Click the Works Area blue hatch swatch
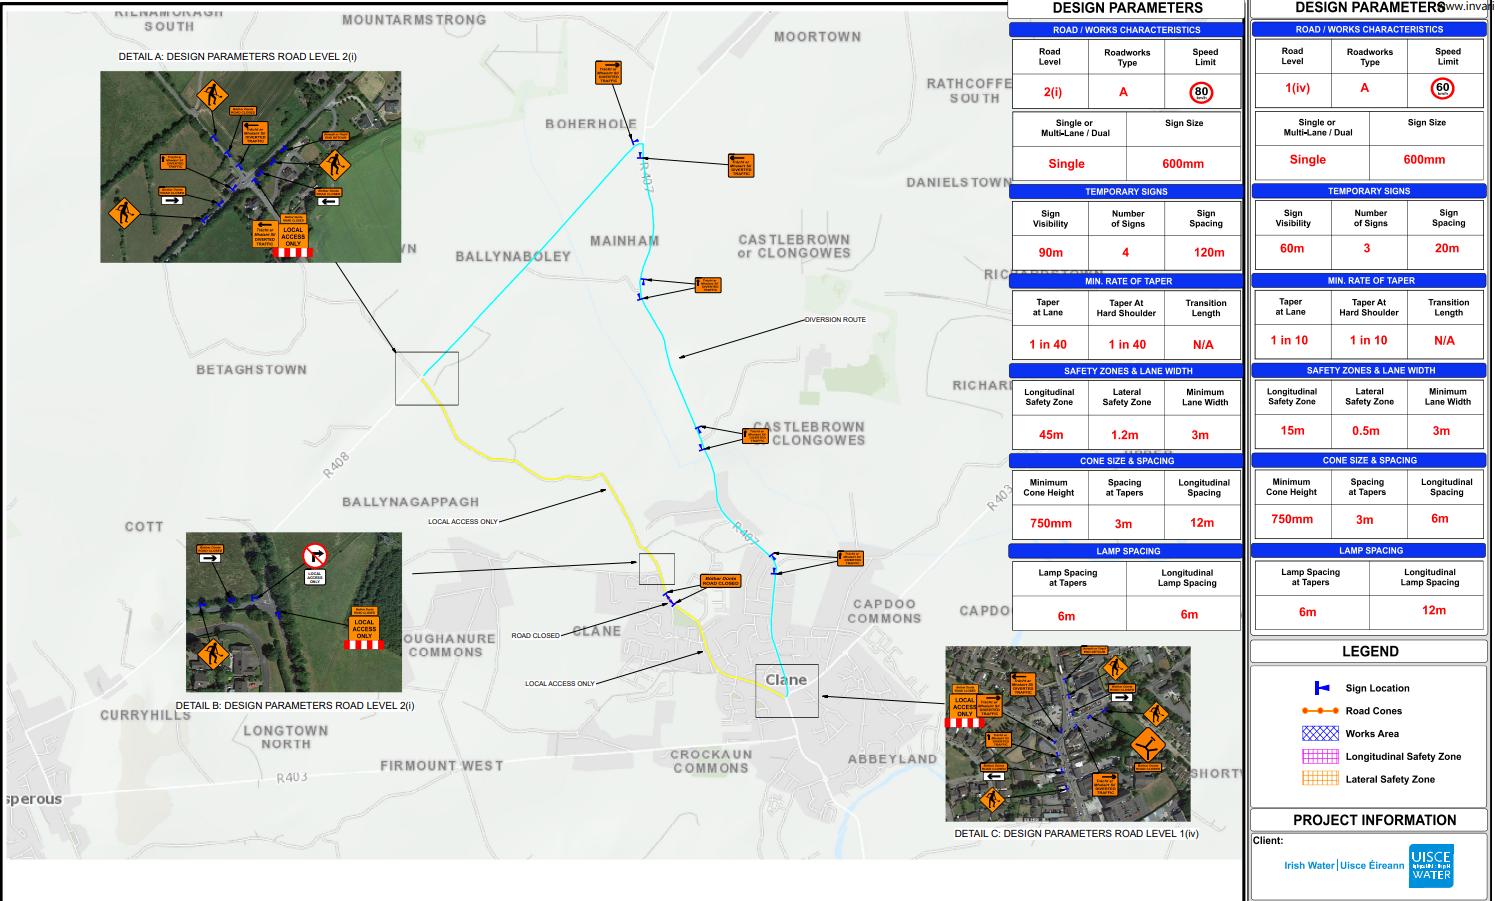Viewport: 1495px width, 901px height. [1320, 734]
